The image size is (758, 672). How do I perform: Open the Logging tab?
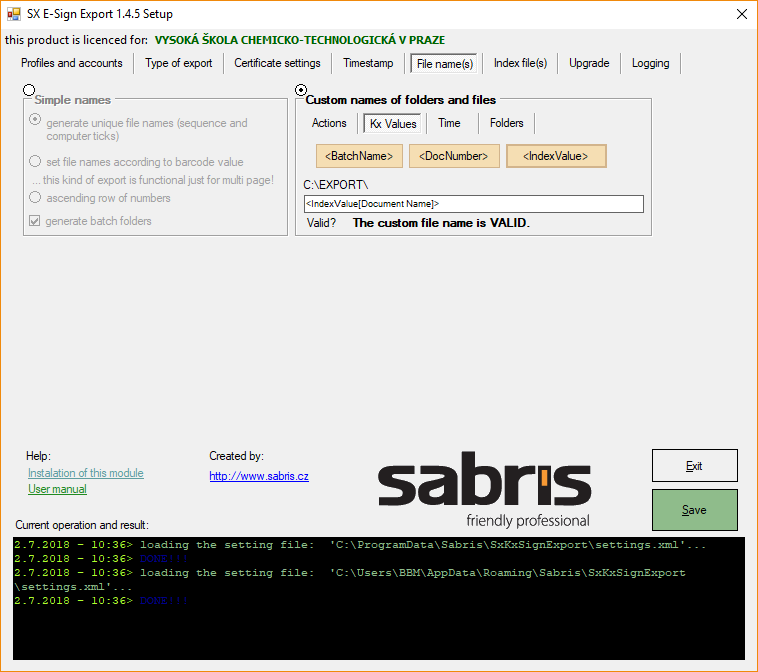click(x=650, y=63)
